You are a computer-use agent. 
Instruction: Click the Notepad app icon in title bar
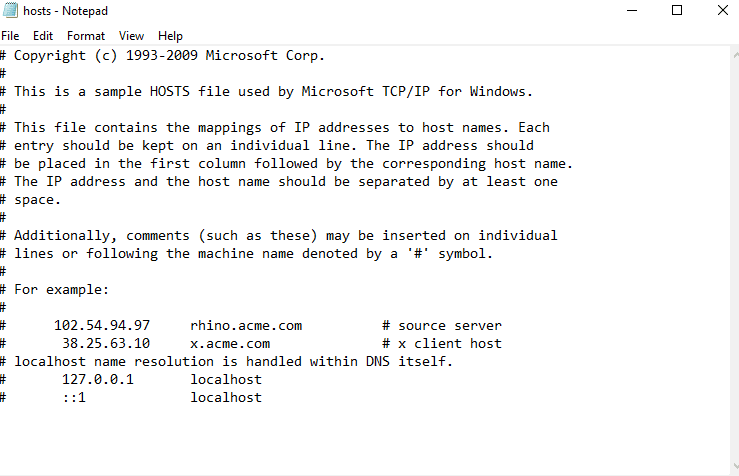coord(11,10)
